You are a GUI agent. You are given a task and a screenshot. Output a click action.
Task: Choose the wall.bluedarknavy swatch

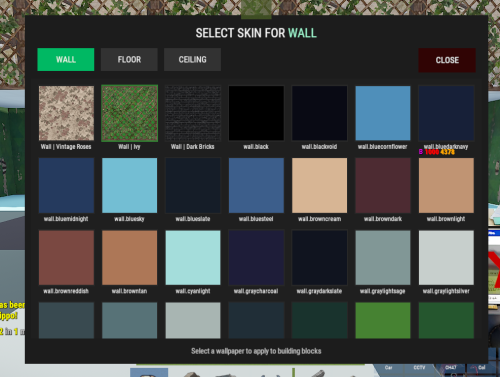[446, 113]
